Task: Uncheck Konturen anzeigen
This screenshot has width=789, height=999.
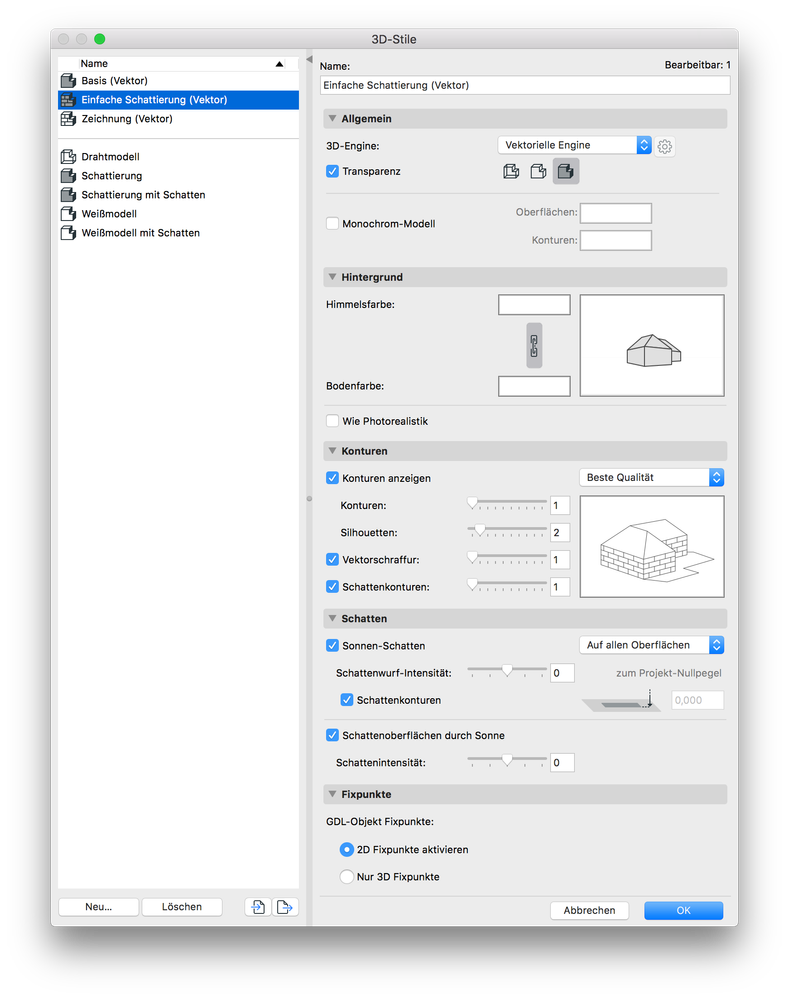Action: point(332,478)
